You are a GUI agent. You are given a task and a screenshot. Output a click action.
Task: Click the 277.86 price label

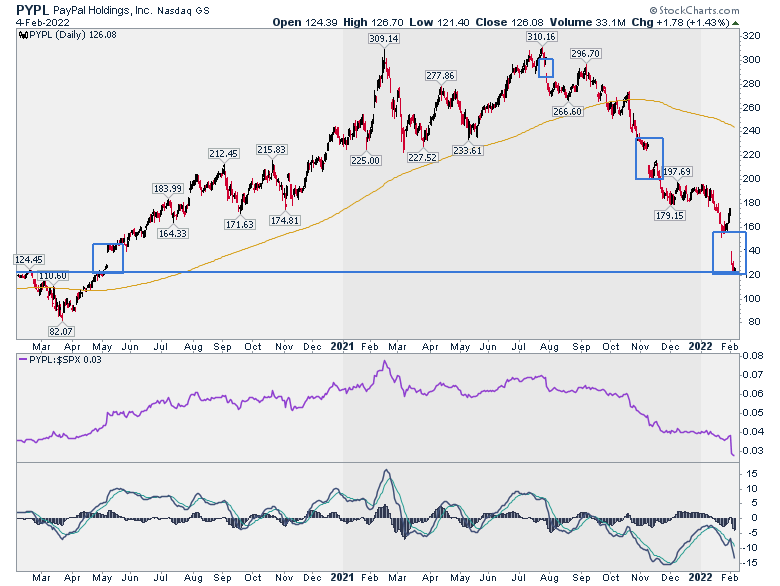(x=440, y=76)
